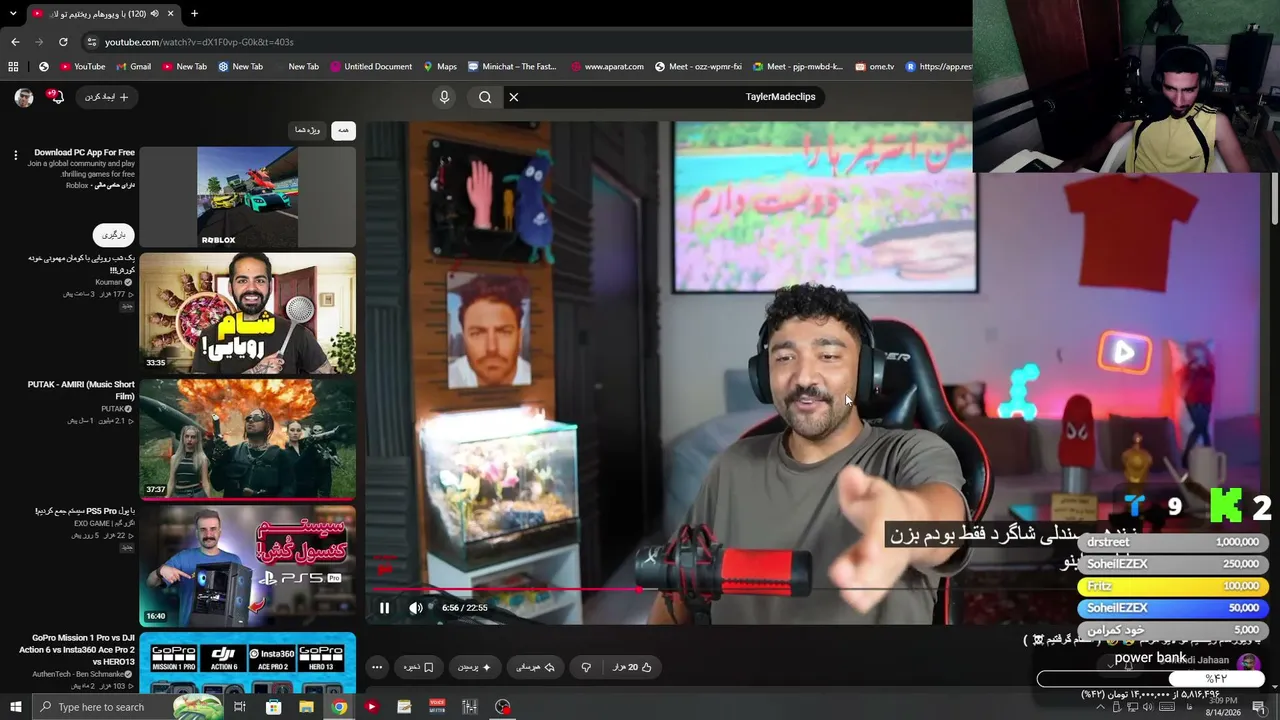1280x720 pixels.
Task: Open the notepad app on the taskbar
Action: pos(404,707)
